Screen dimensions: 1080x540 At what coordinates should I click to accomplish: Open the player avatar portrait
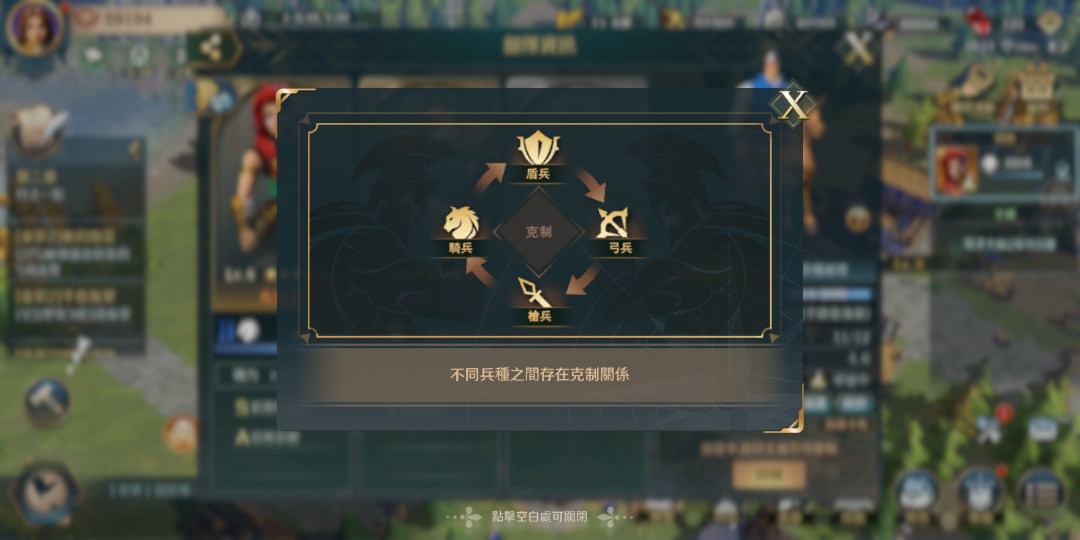tap(34, 28)
